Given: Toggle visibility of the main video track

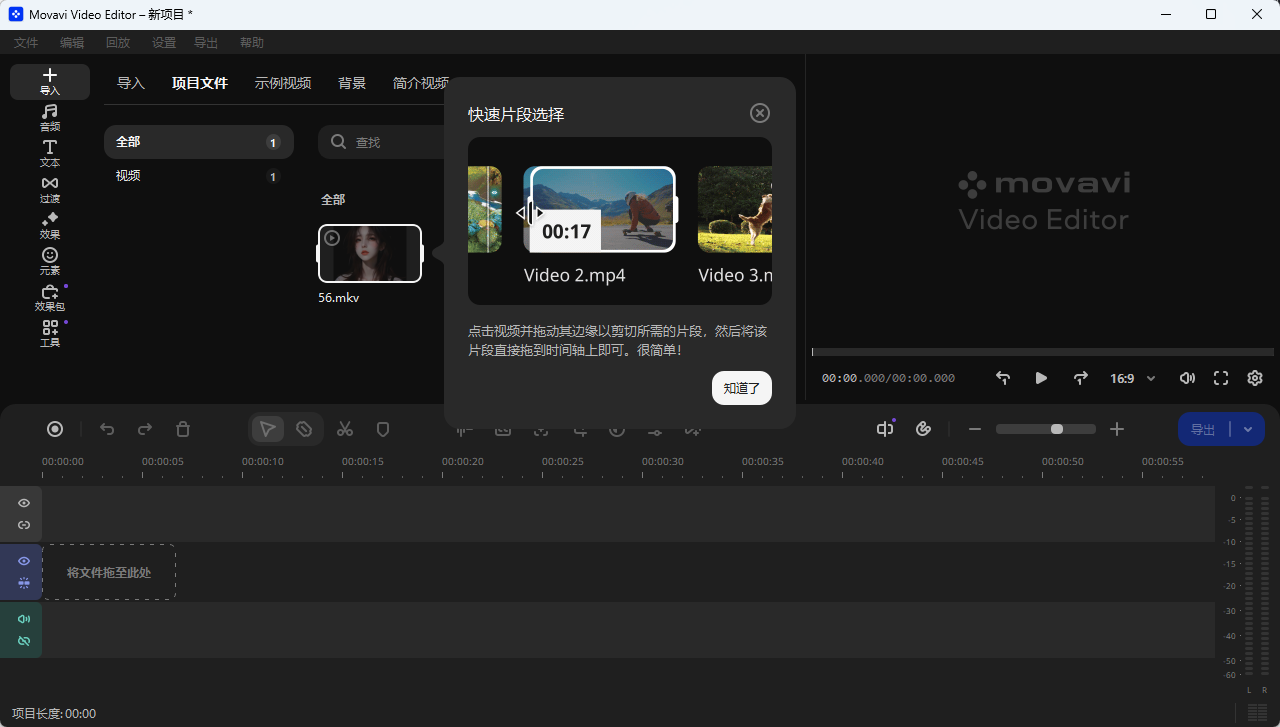Looking at the screenshot, I should coord(24,561).
